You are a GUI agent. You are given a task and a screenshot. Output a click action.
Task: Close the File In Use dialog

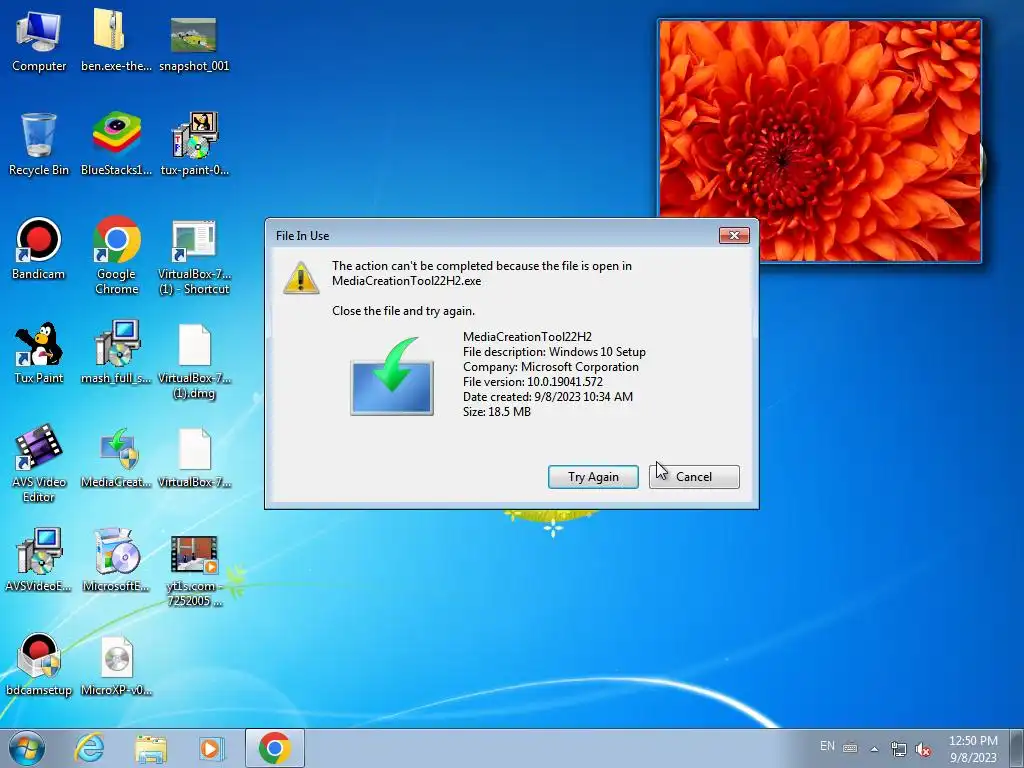734,235
